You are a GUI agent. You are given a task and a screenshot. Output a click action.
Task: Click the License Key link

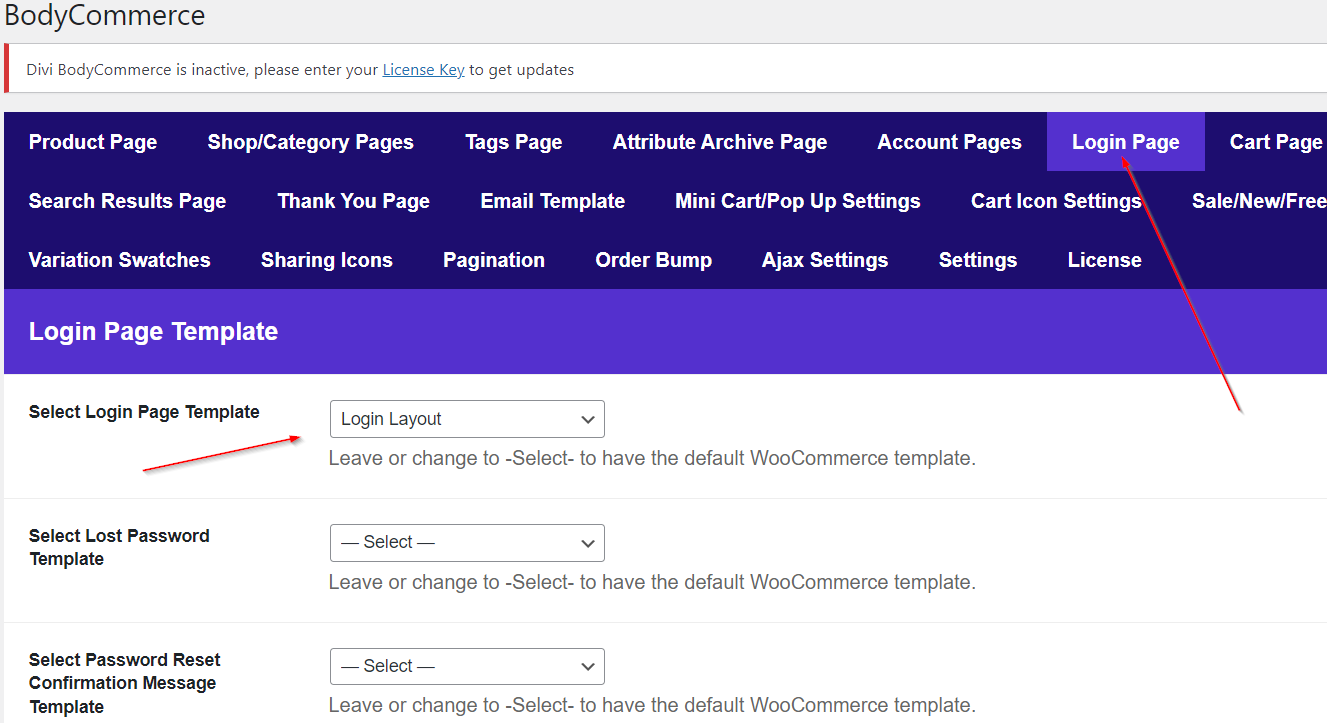[x=423, y=70]
